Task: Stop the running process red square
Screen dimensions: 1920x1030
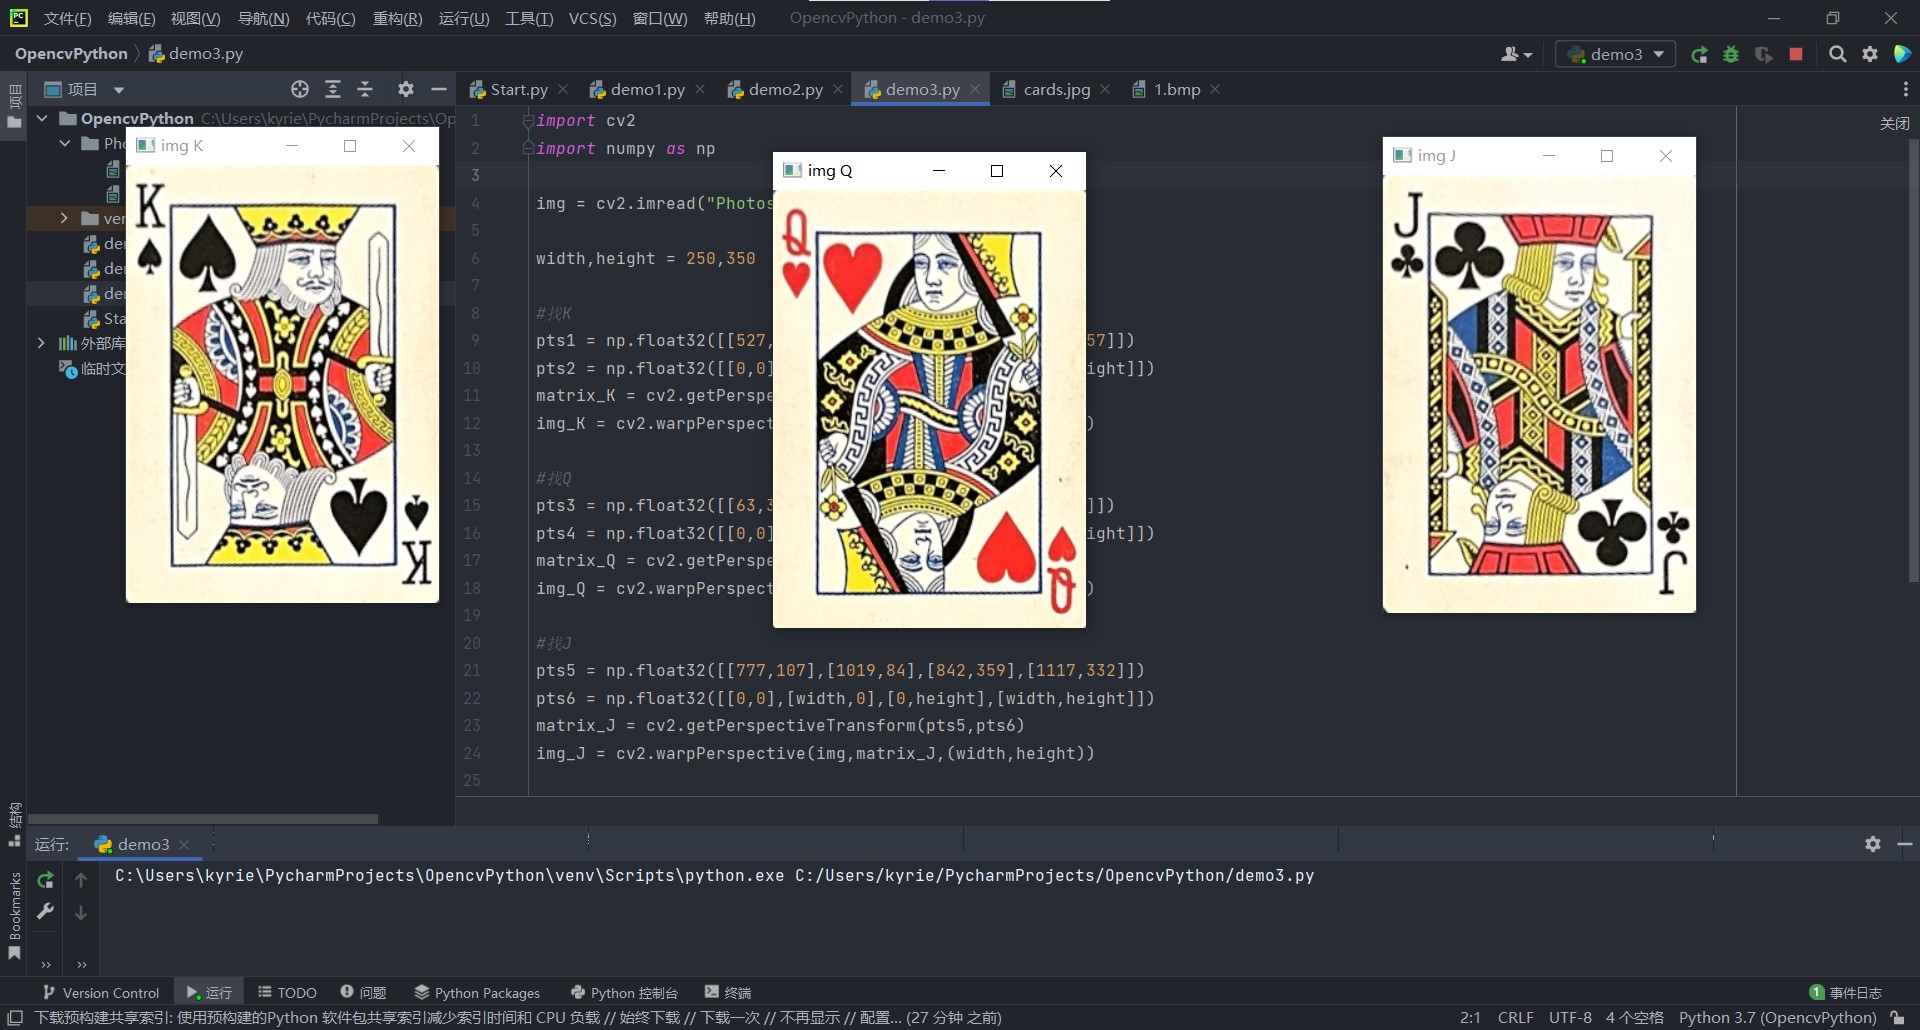Action: point(1796,54)
